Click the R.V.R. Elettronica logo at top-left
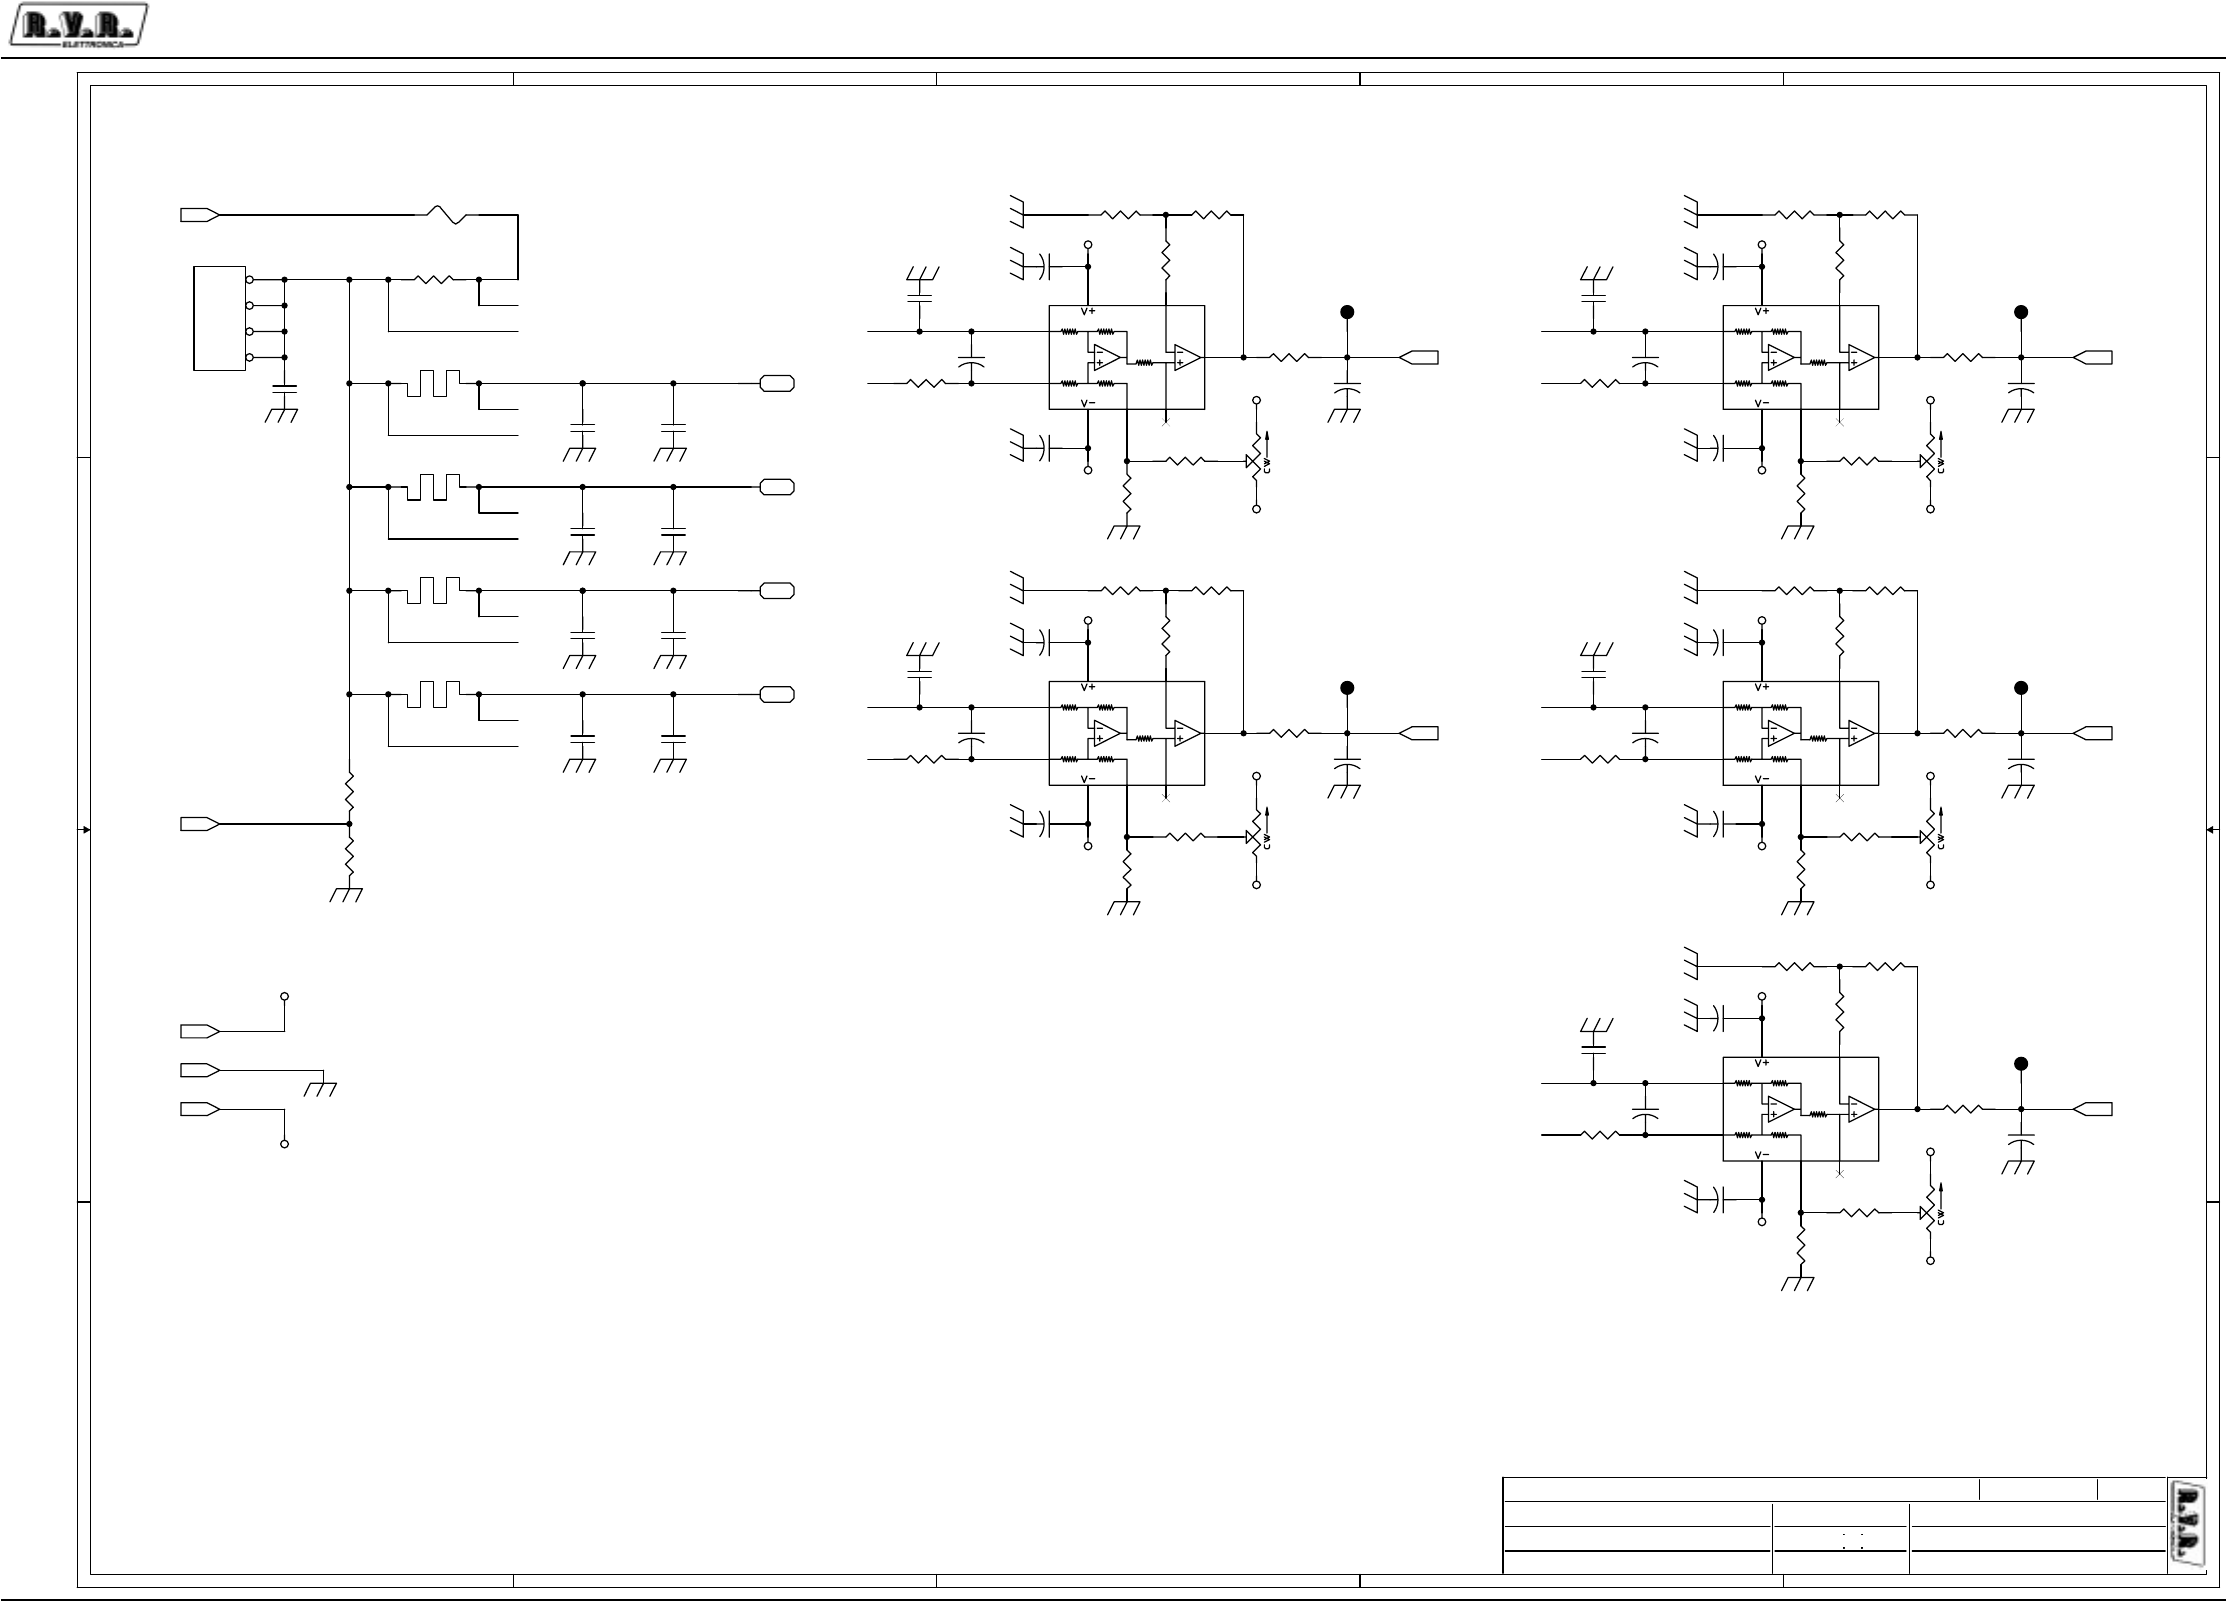This screenshot has width=2226, height=1601. click(x=78, y=25)
